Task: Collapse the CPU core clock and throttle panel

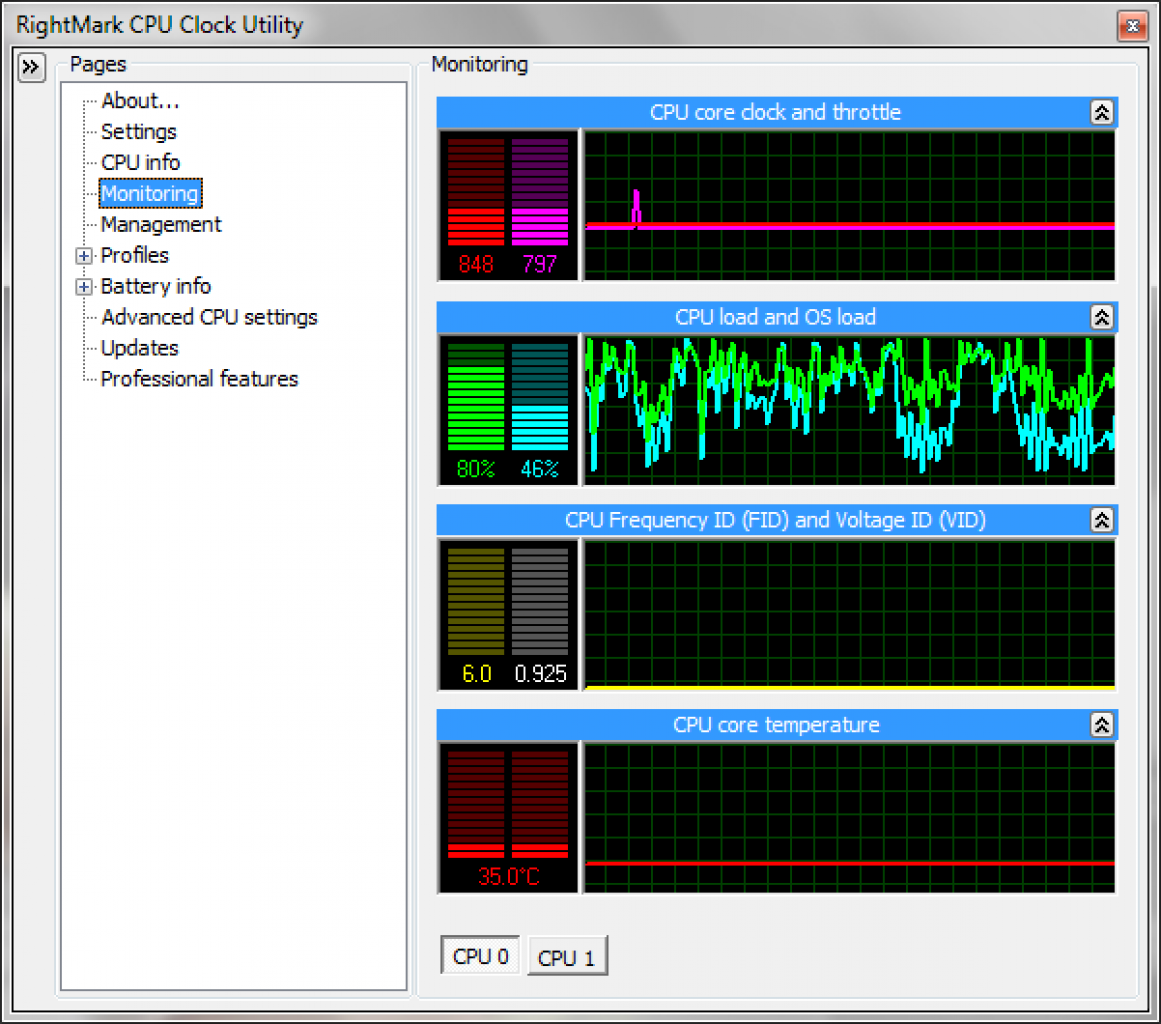Action: pyautogui.click(x=1101, y=113)
